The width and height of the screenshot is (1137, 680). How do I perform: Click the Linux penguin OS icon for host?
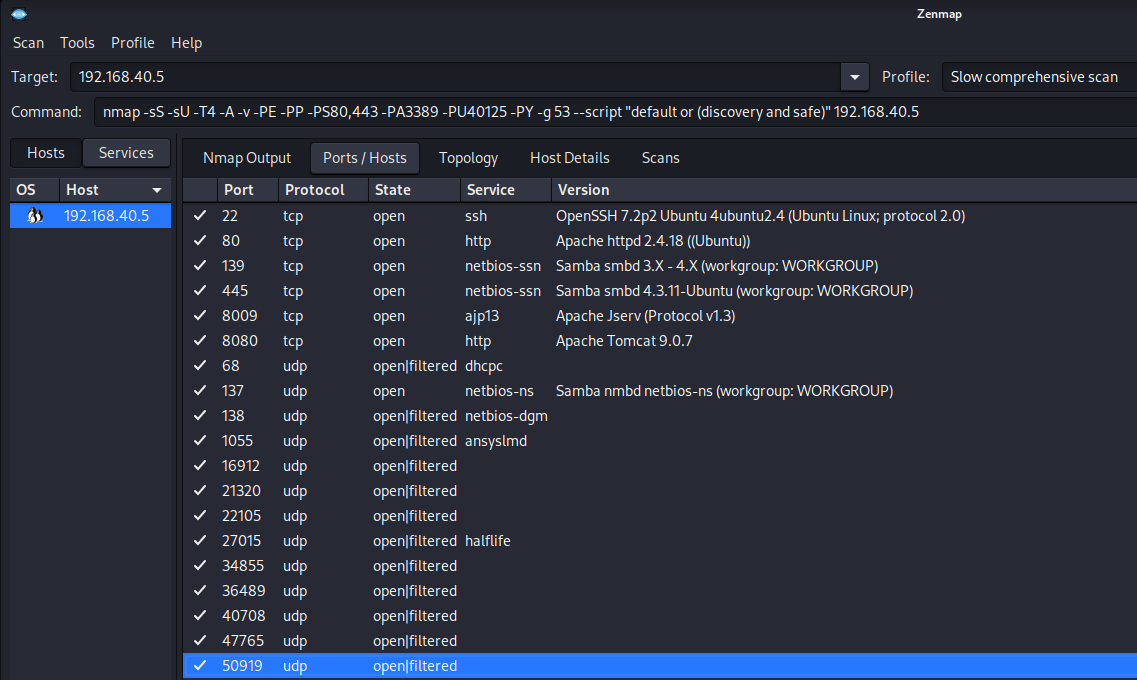(34, 216)
